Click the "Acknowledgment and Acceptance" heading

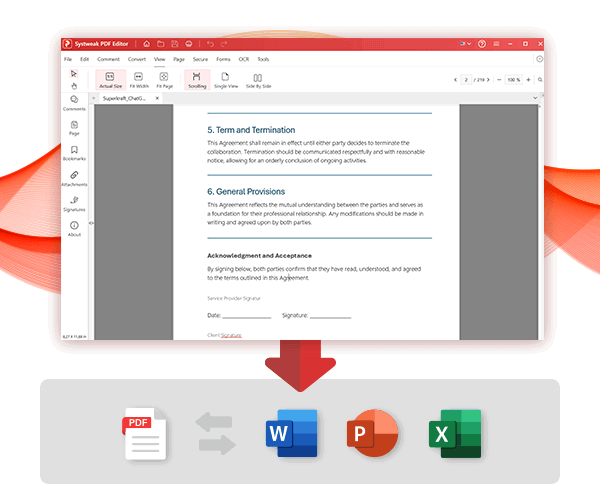click(259, 256)
